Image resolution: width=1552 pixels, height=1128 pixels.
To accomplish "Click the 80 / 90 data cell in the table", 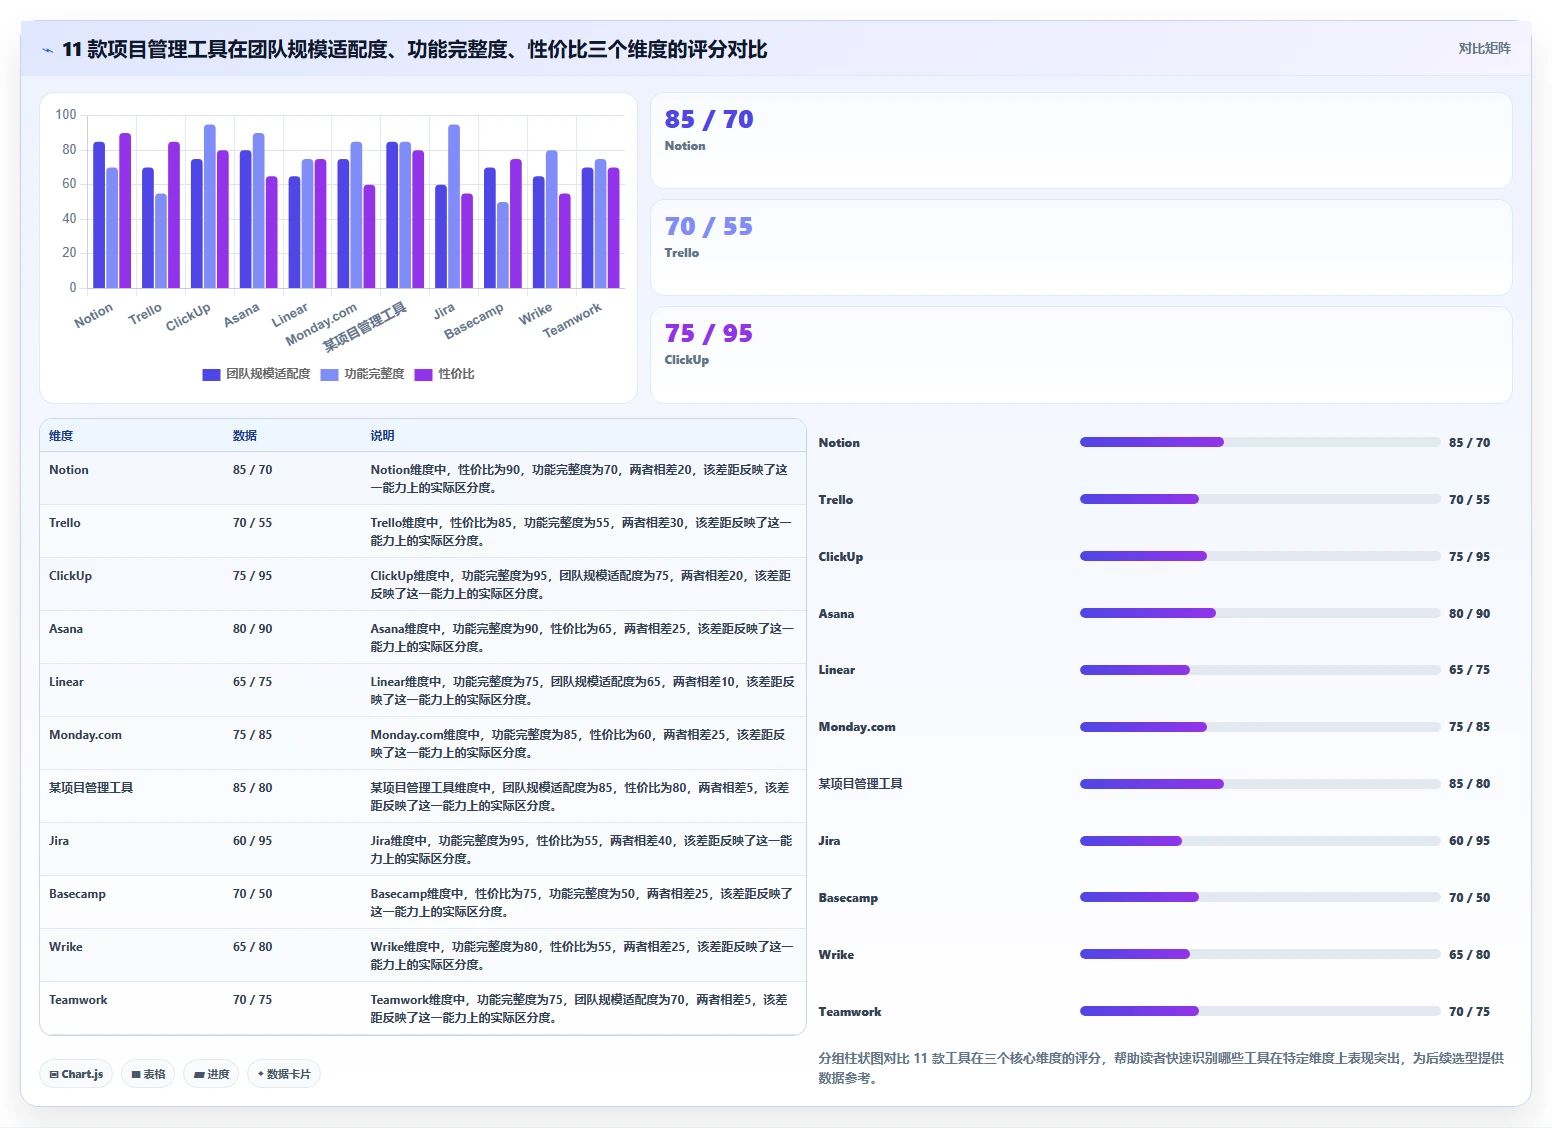I will [x=293, y=637].
